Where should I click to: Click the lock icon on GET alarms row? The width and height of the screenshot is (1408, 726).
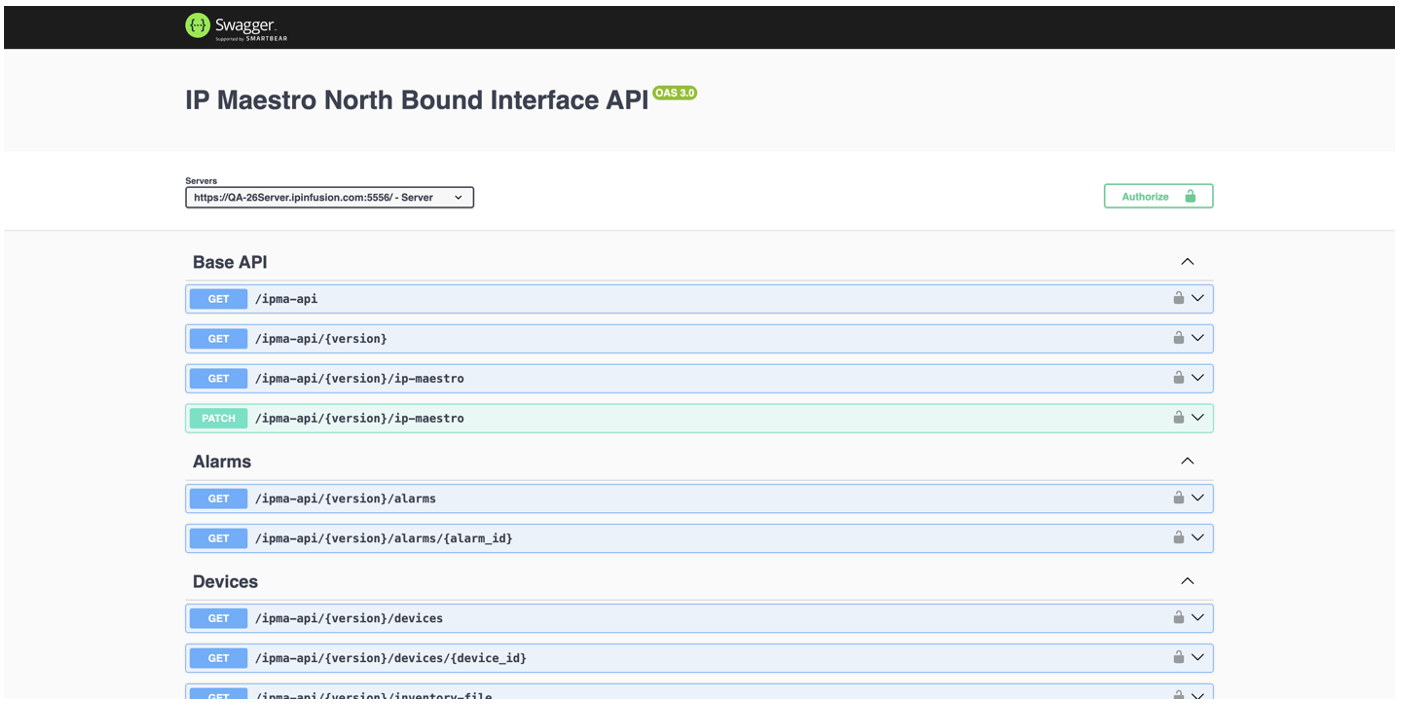1179,498
